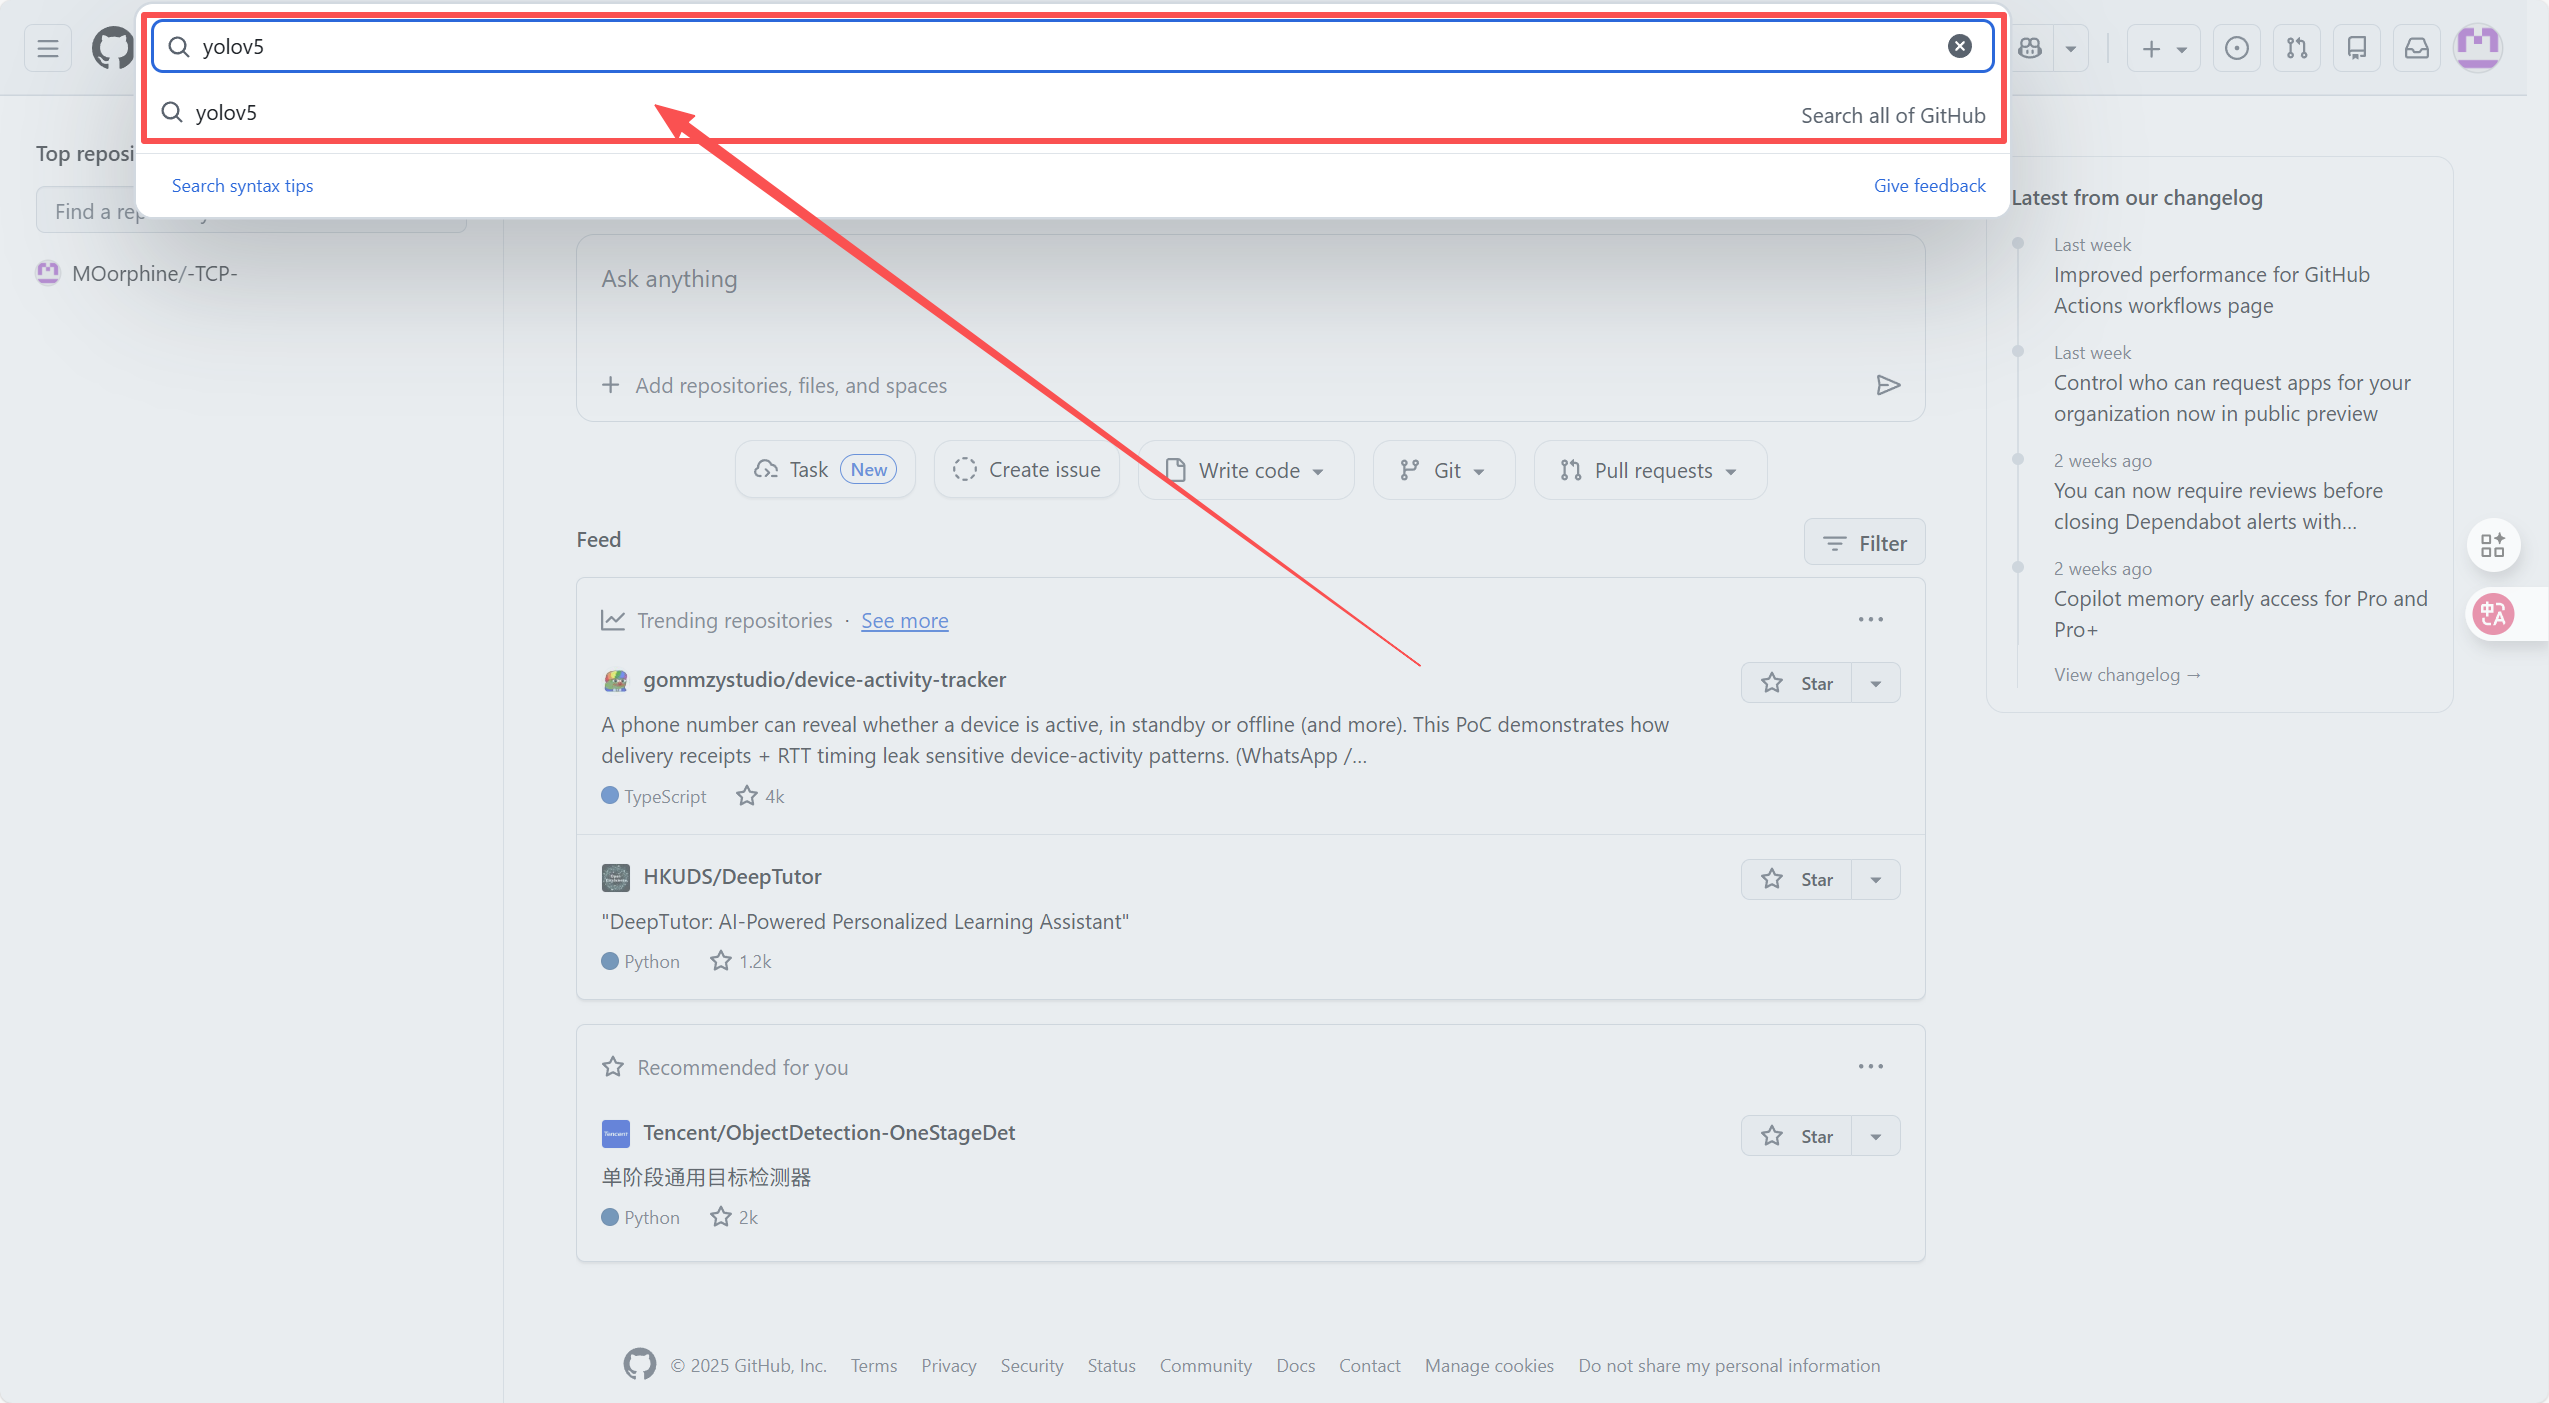Image resolution: width=2549 pixels, height=1403 pixels.
Task: Star the HKUDS/DeepTutor repository
Action: pos(1797,880)
